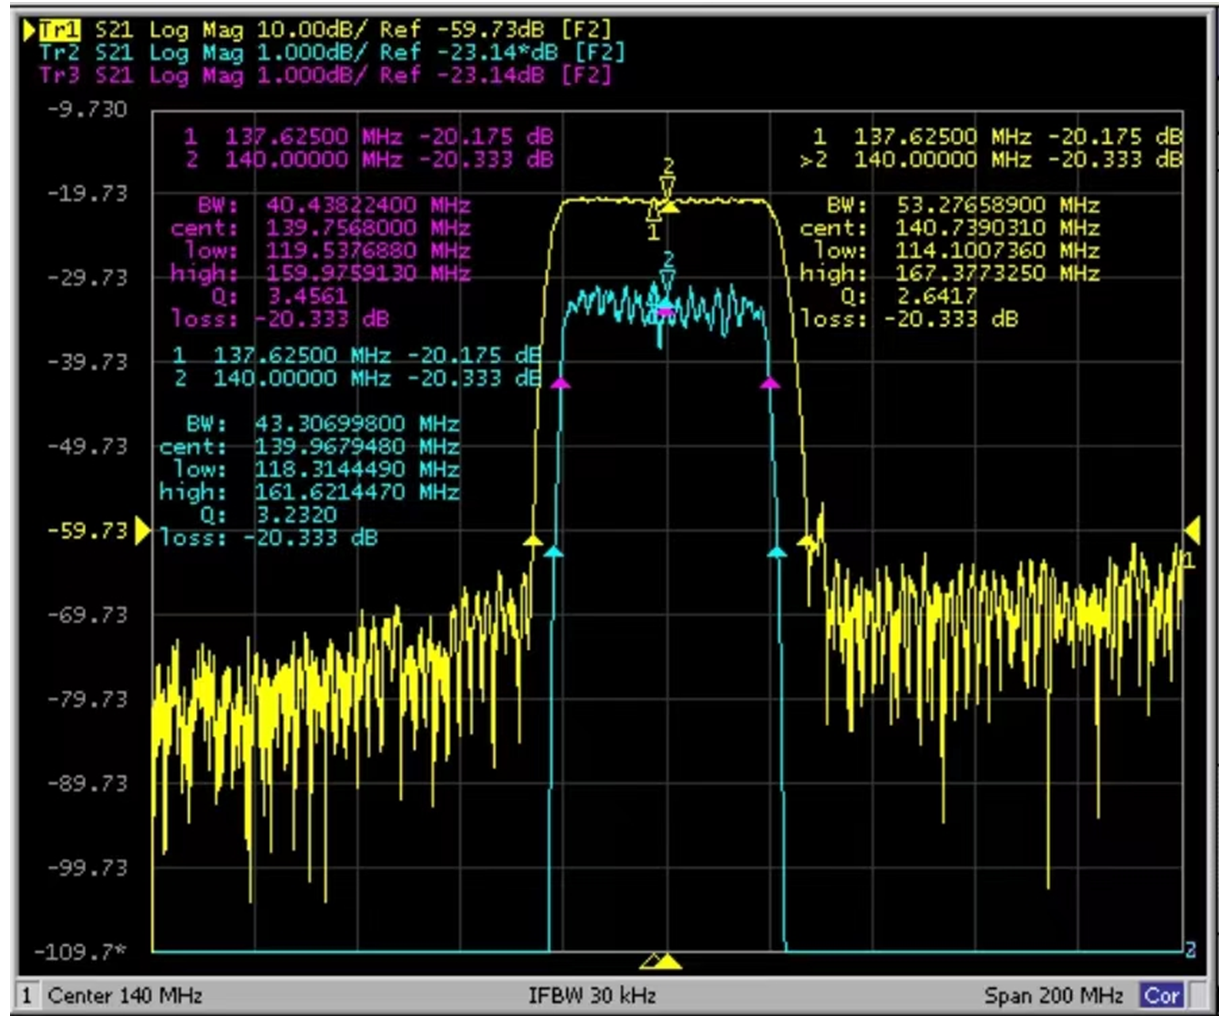This screenshot has height=1024, width=1224.
Task: Select the Tr3 S21 trace header line
Action: (x=325, y=75)
